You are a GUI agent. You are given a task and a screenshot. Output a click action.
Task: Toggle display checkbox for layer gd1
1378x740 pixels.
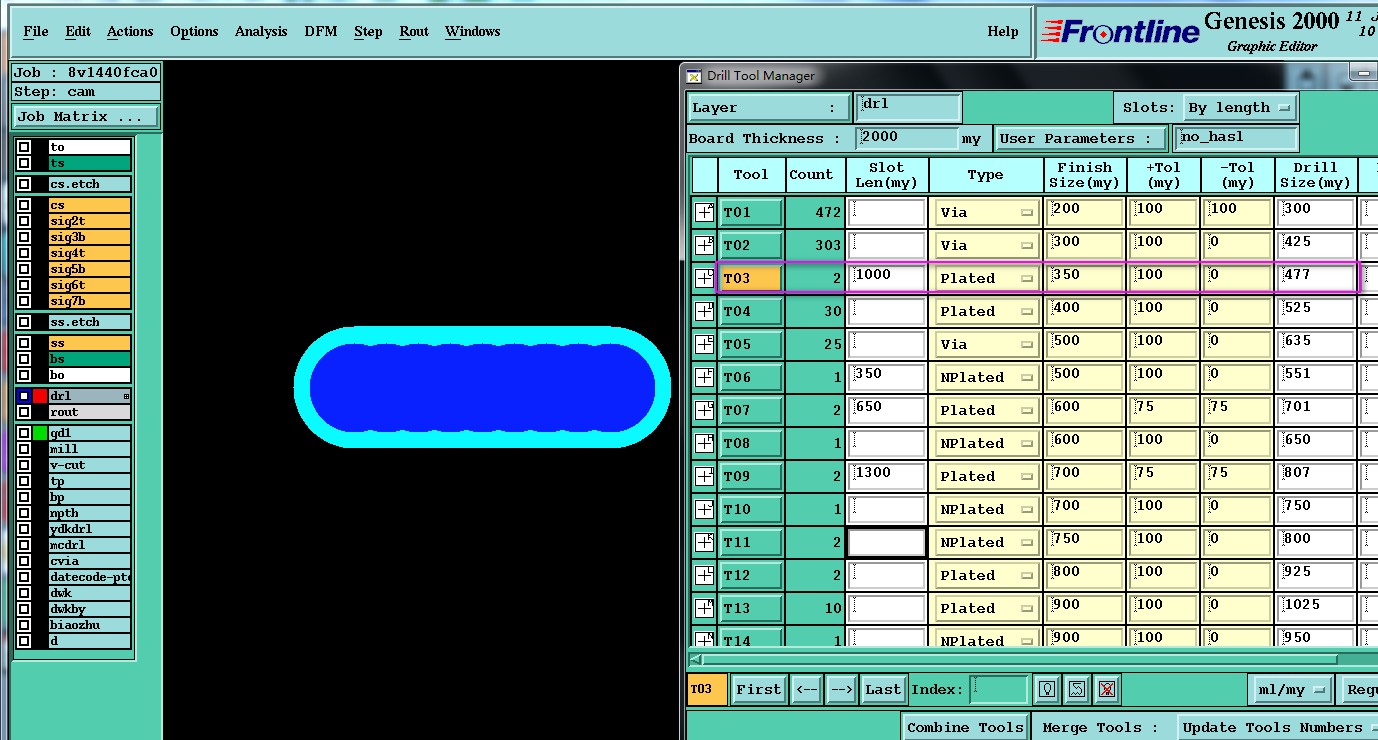coord(23,433)
